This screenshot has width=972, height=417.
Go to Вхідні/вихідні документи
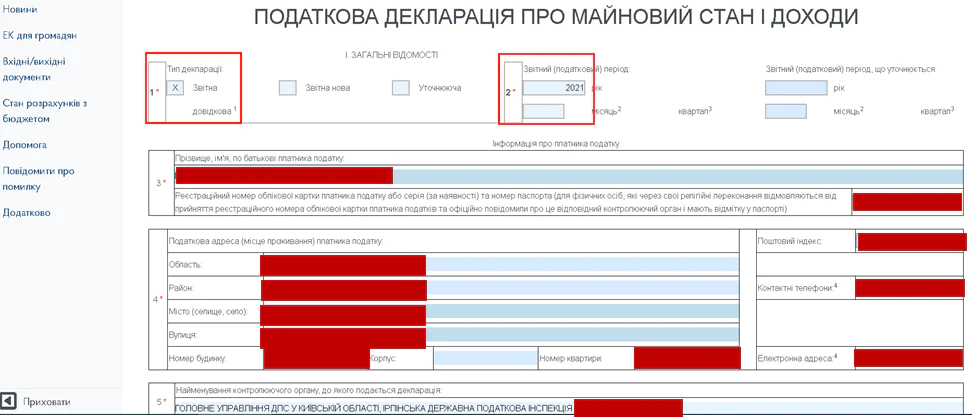pyautogui.click(x=34, y=69)
